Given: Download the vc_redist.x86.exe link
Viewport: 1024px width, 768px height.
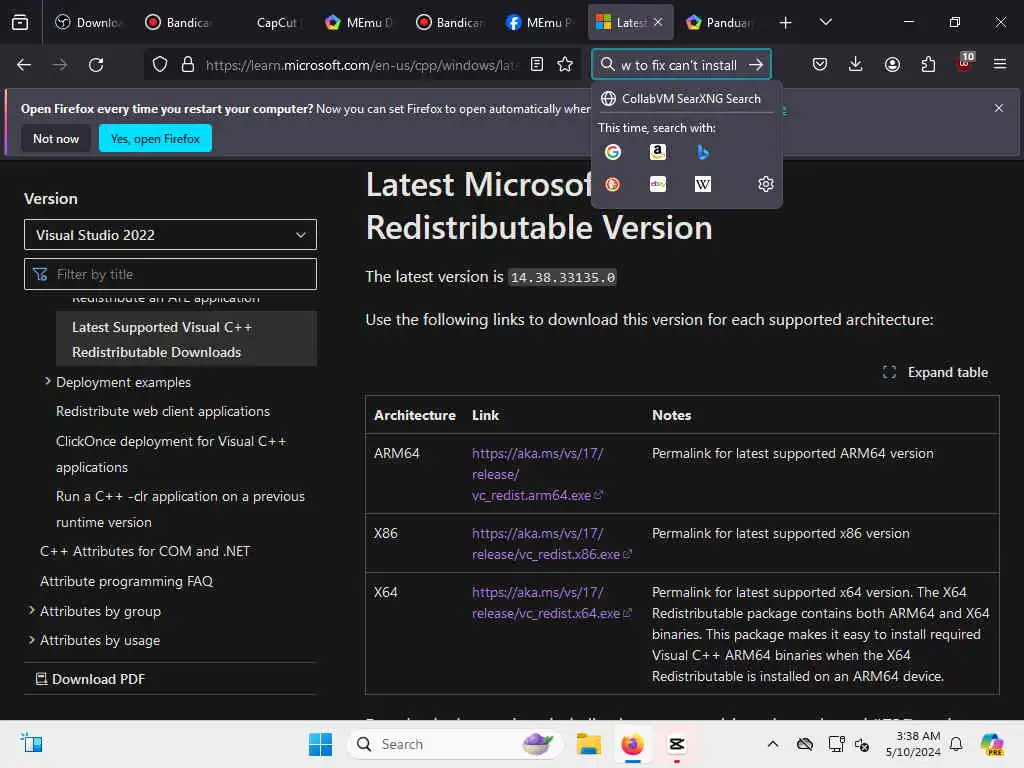Looking at the screenshot, I should (551, 544).
